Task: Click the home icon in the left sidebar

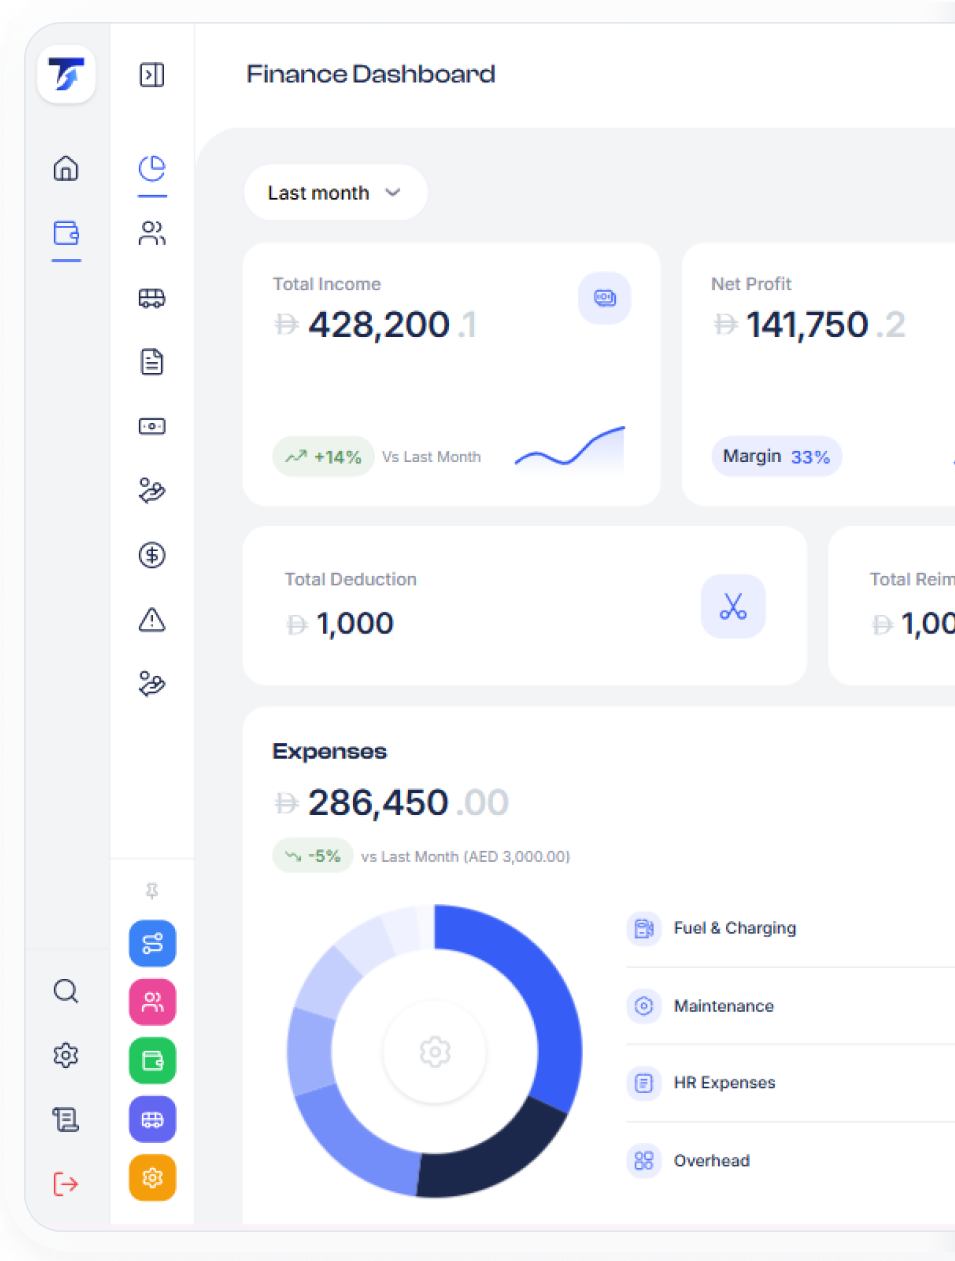Action: click(x=66, y=168)
